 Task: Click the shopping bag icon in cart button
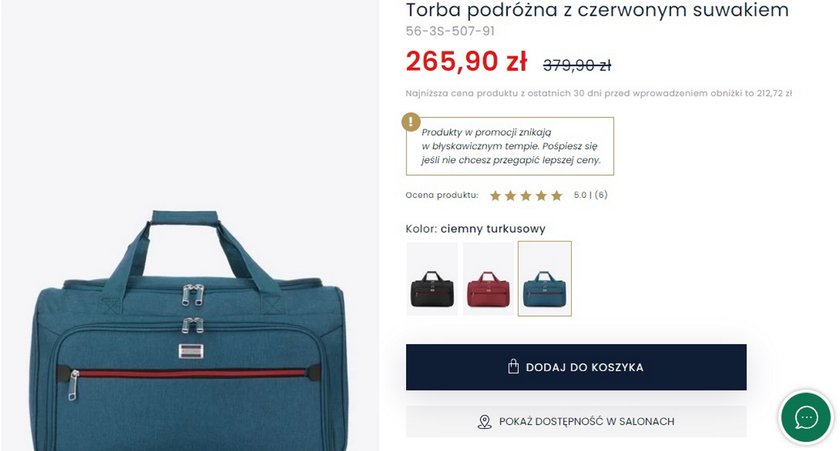[513, 367]
